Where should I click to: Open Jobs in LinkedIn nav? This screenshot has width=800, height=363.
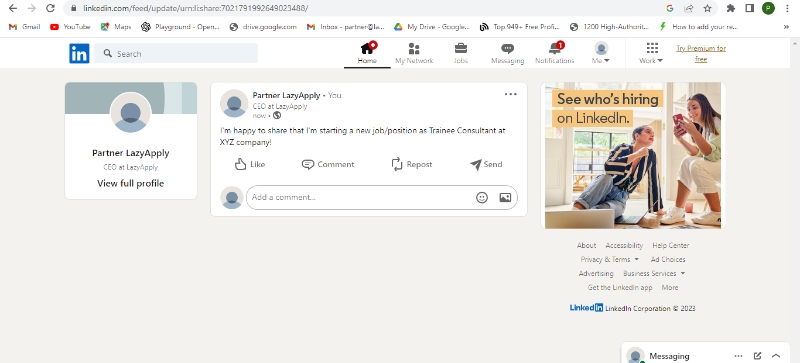point(461,54)
